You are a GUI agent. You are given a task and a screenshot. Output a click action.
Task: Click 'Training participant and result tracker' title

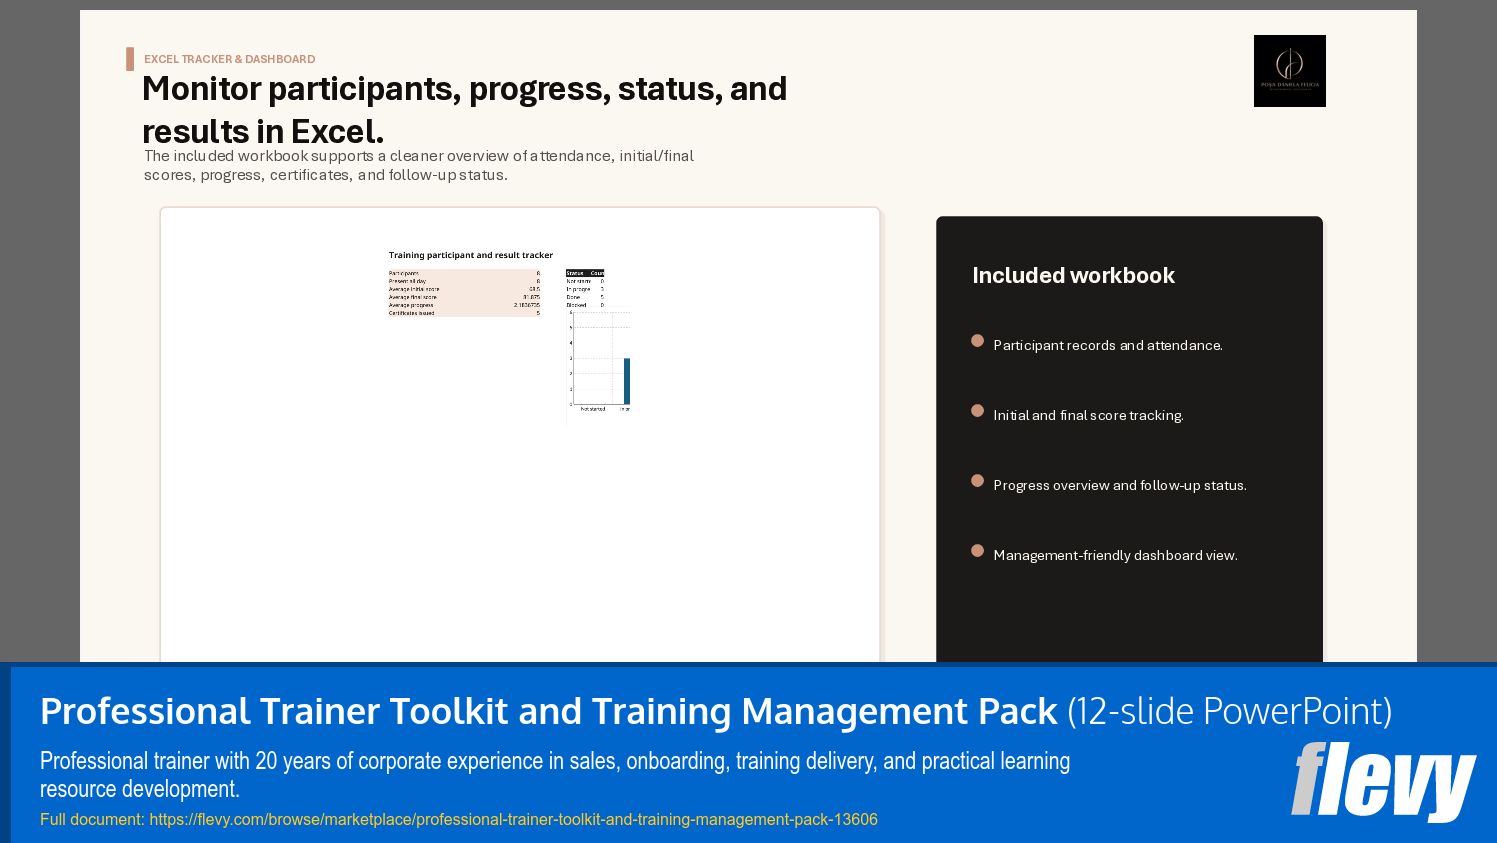[470, 255]
